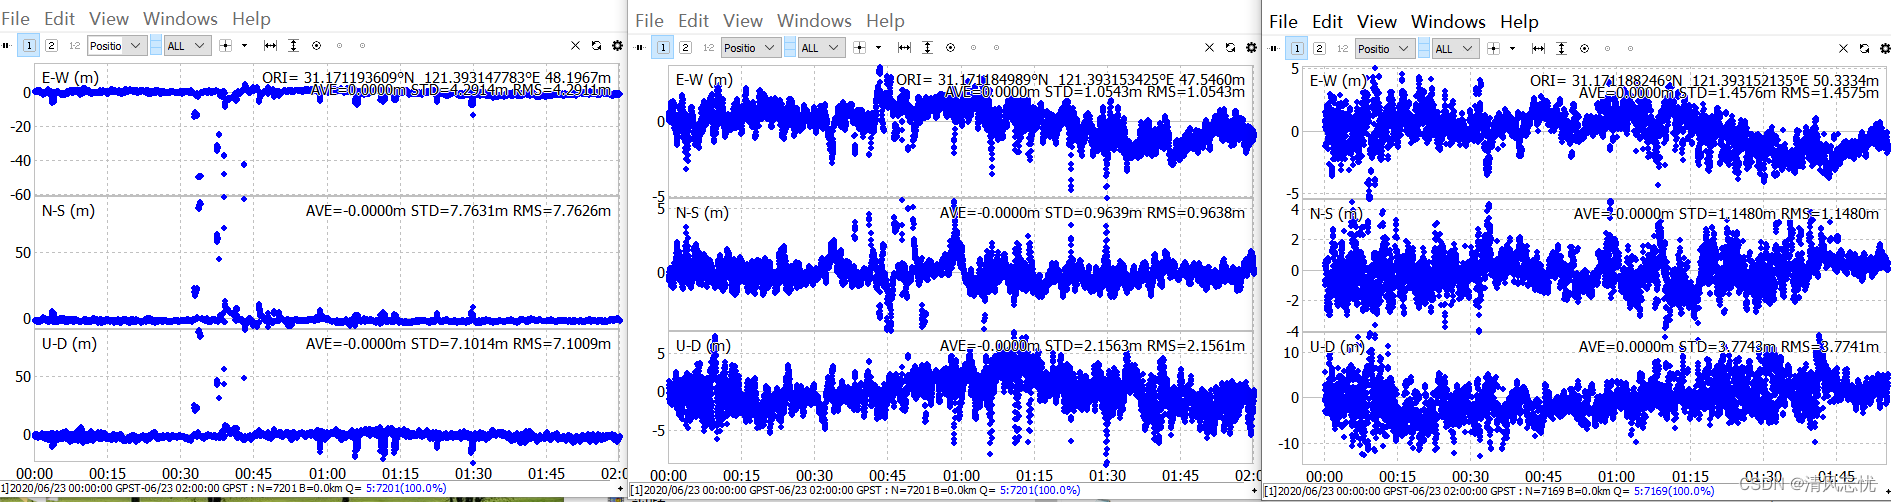Screen dimensions: 1891x502
Task: Clear the plot data with the X icon, left window
Action: [x=575, y=45]
